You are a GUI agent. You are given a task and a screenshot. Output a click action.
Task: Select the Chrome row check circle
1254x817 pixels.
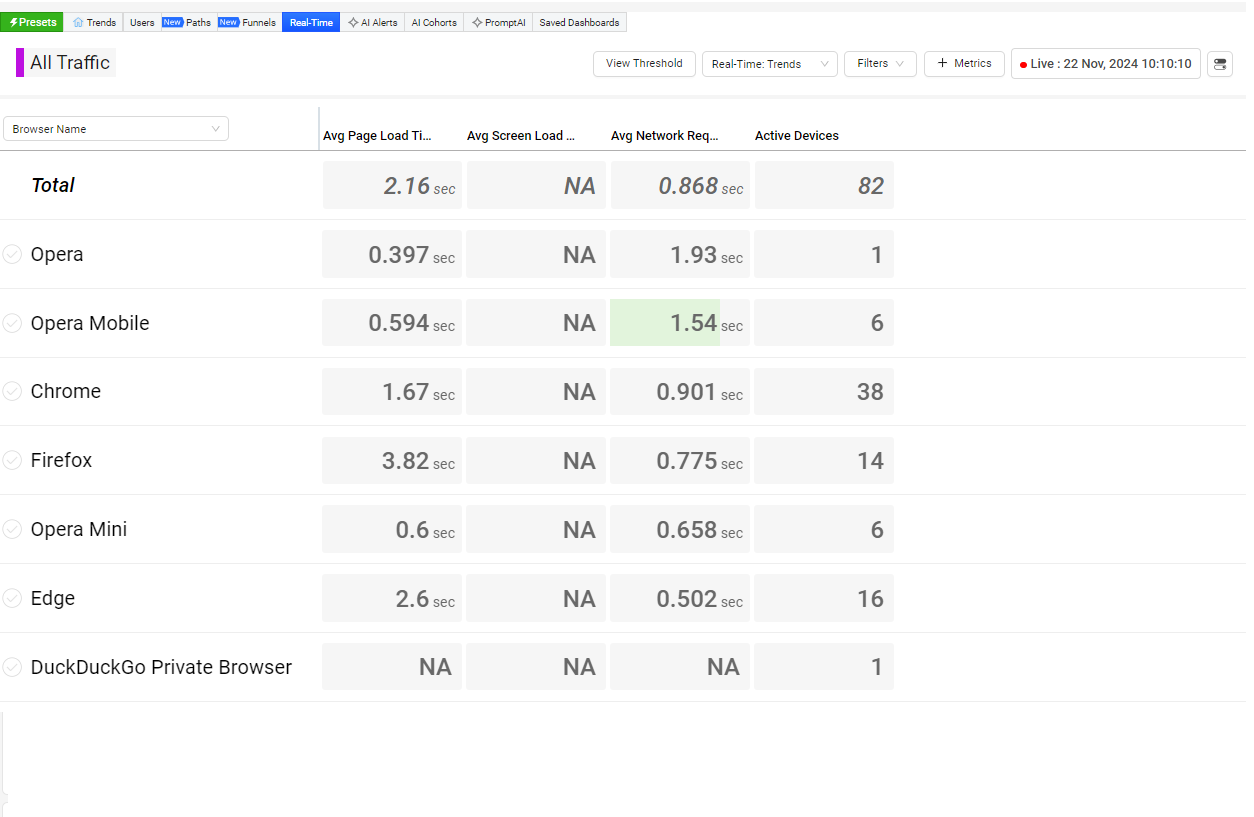click(x=12, y=392)
